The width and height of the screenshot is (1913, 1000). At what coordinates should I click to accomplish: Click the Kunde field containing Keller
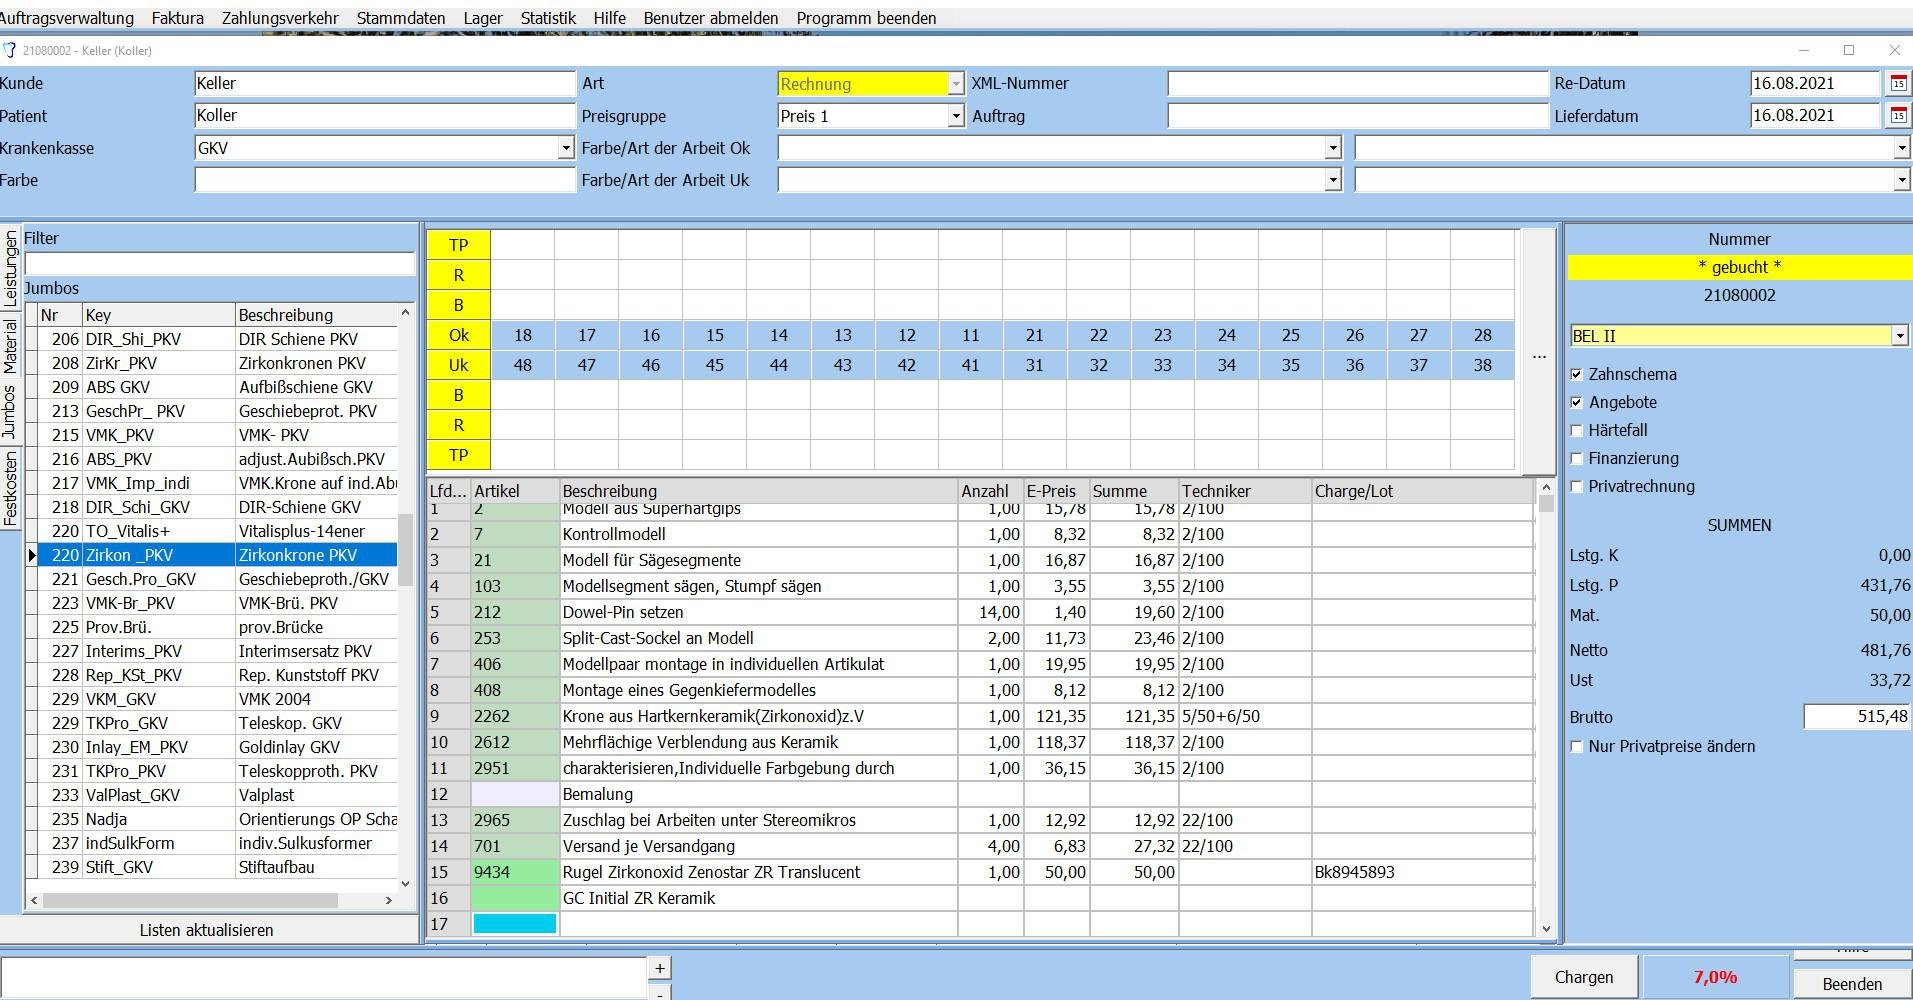(385, 84)
